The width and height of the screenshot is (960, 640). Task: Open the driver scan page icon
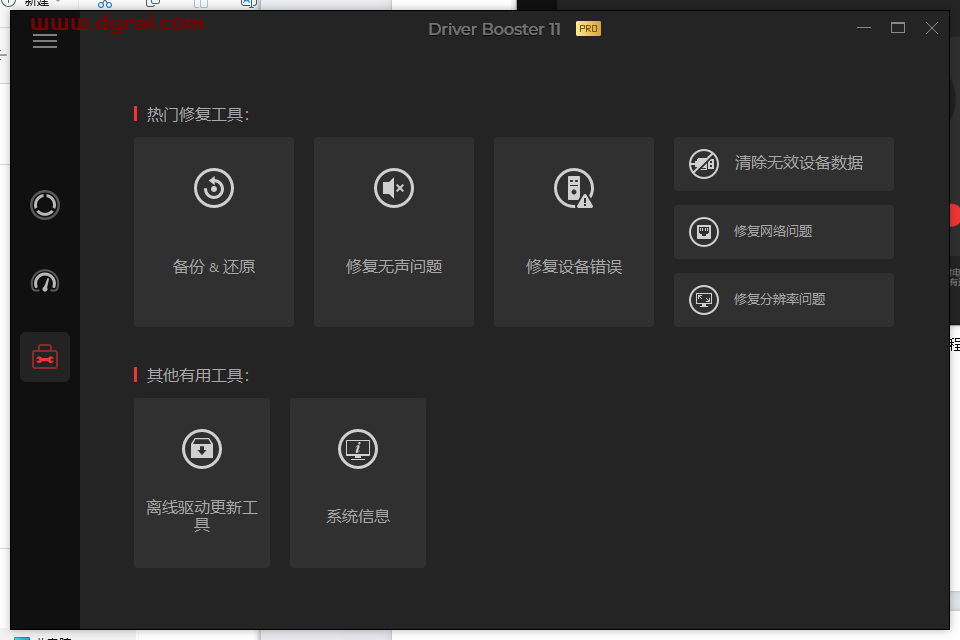45,205
